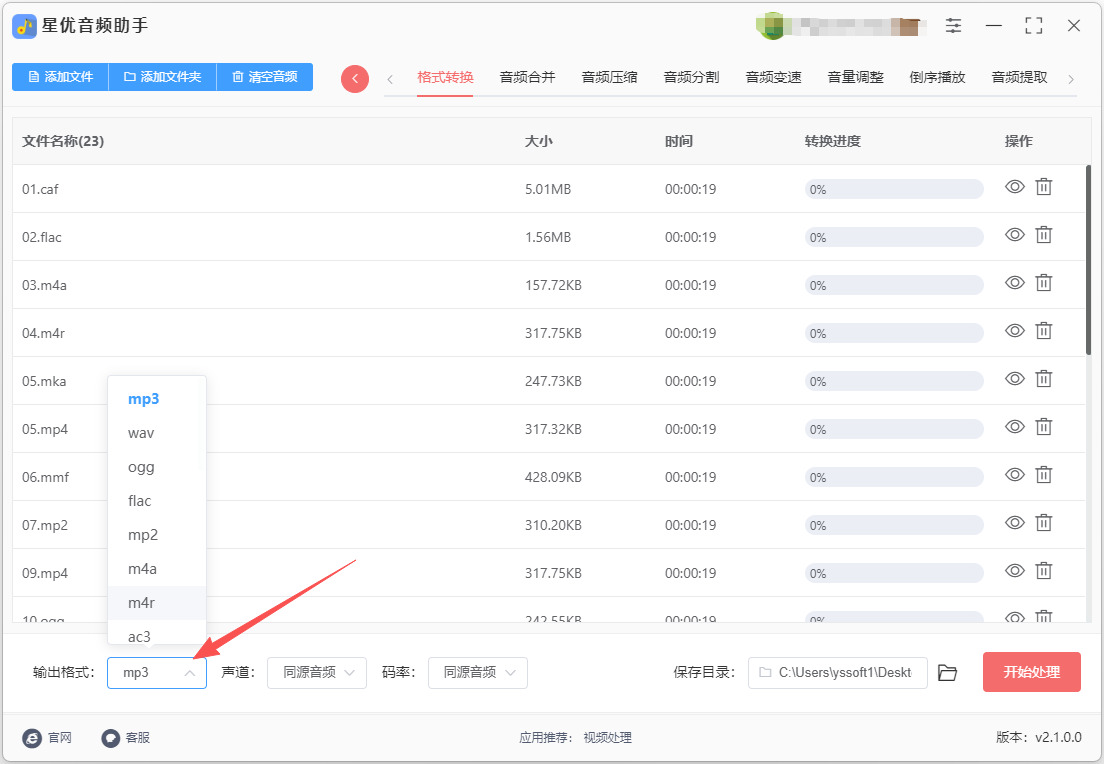Select the 428.09KB size cell
This screenshot has height=764, width=1104.
pyautogui.click(x=553, y=477)
